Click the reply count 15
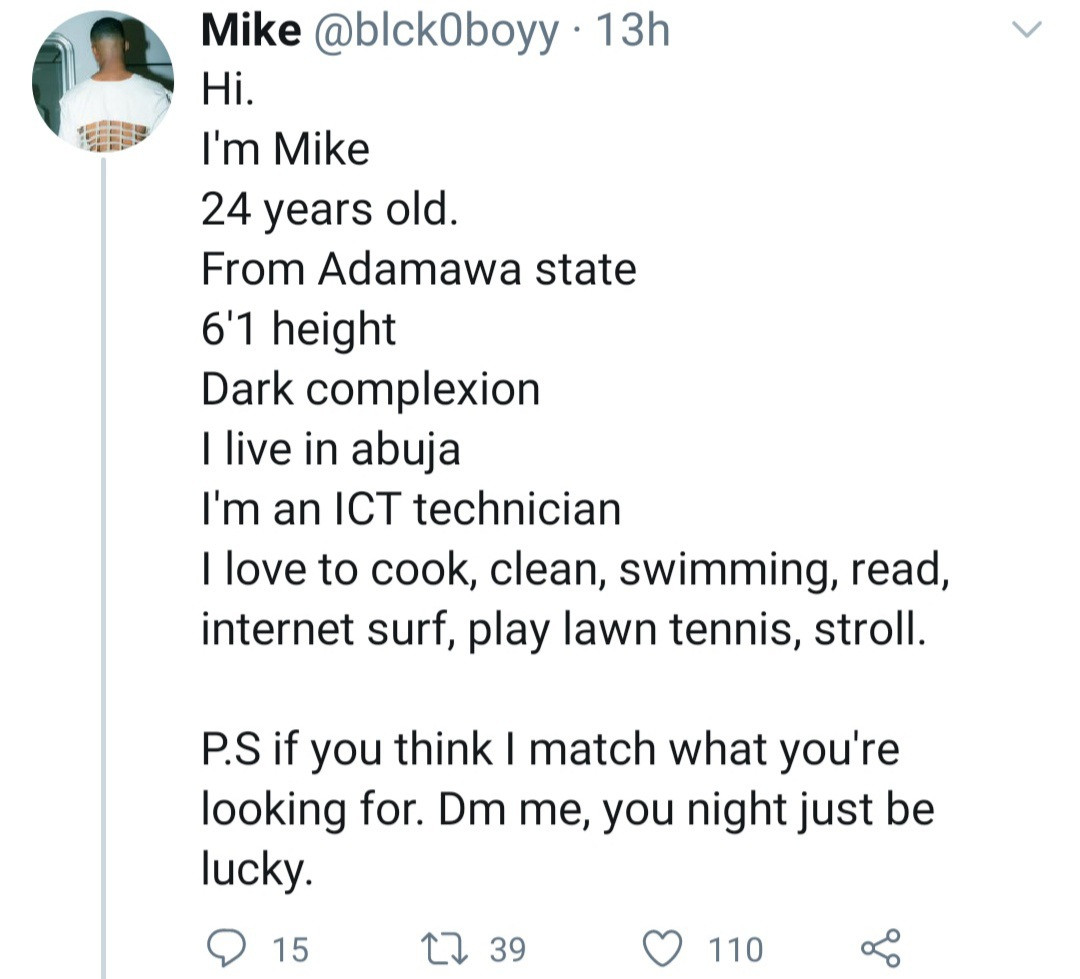 (291, 947)
